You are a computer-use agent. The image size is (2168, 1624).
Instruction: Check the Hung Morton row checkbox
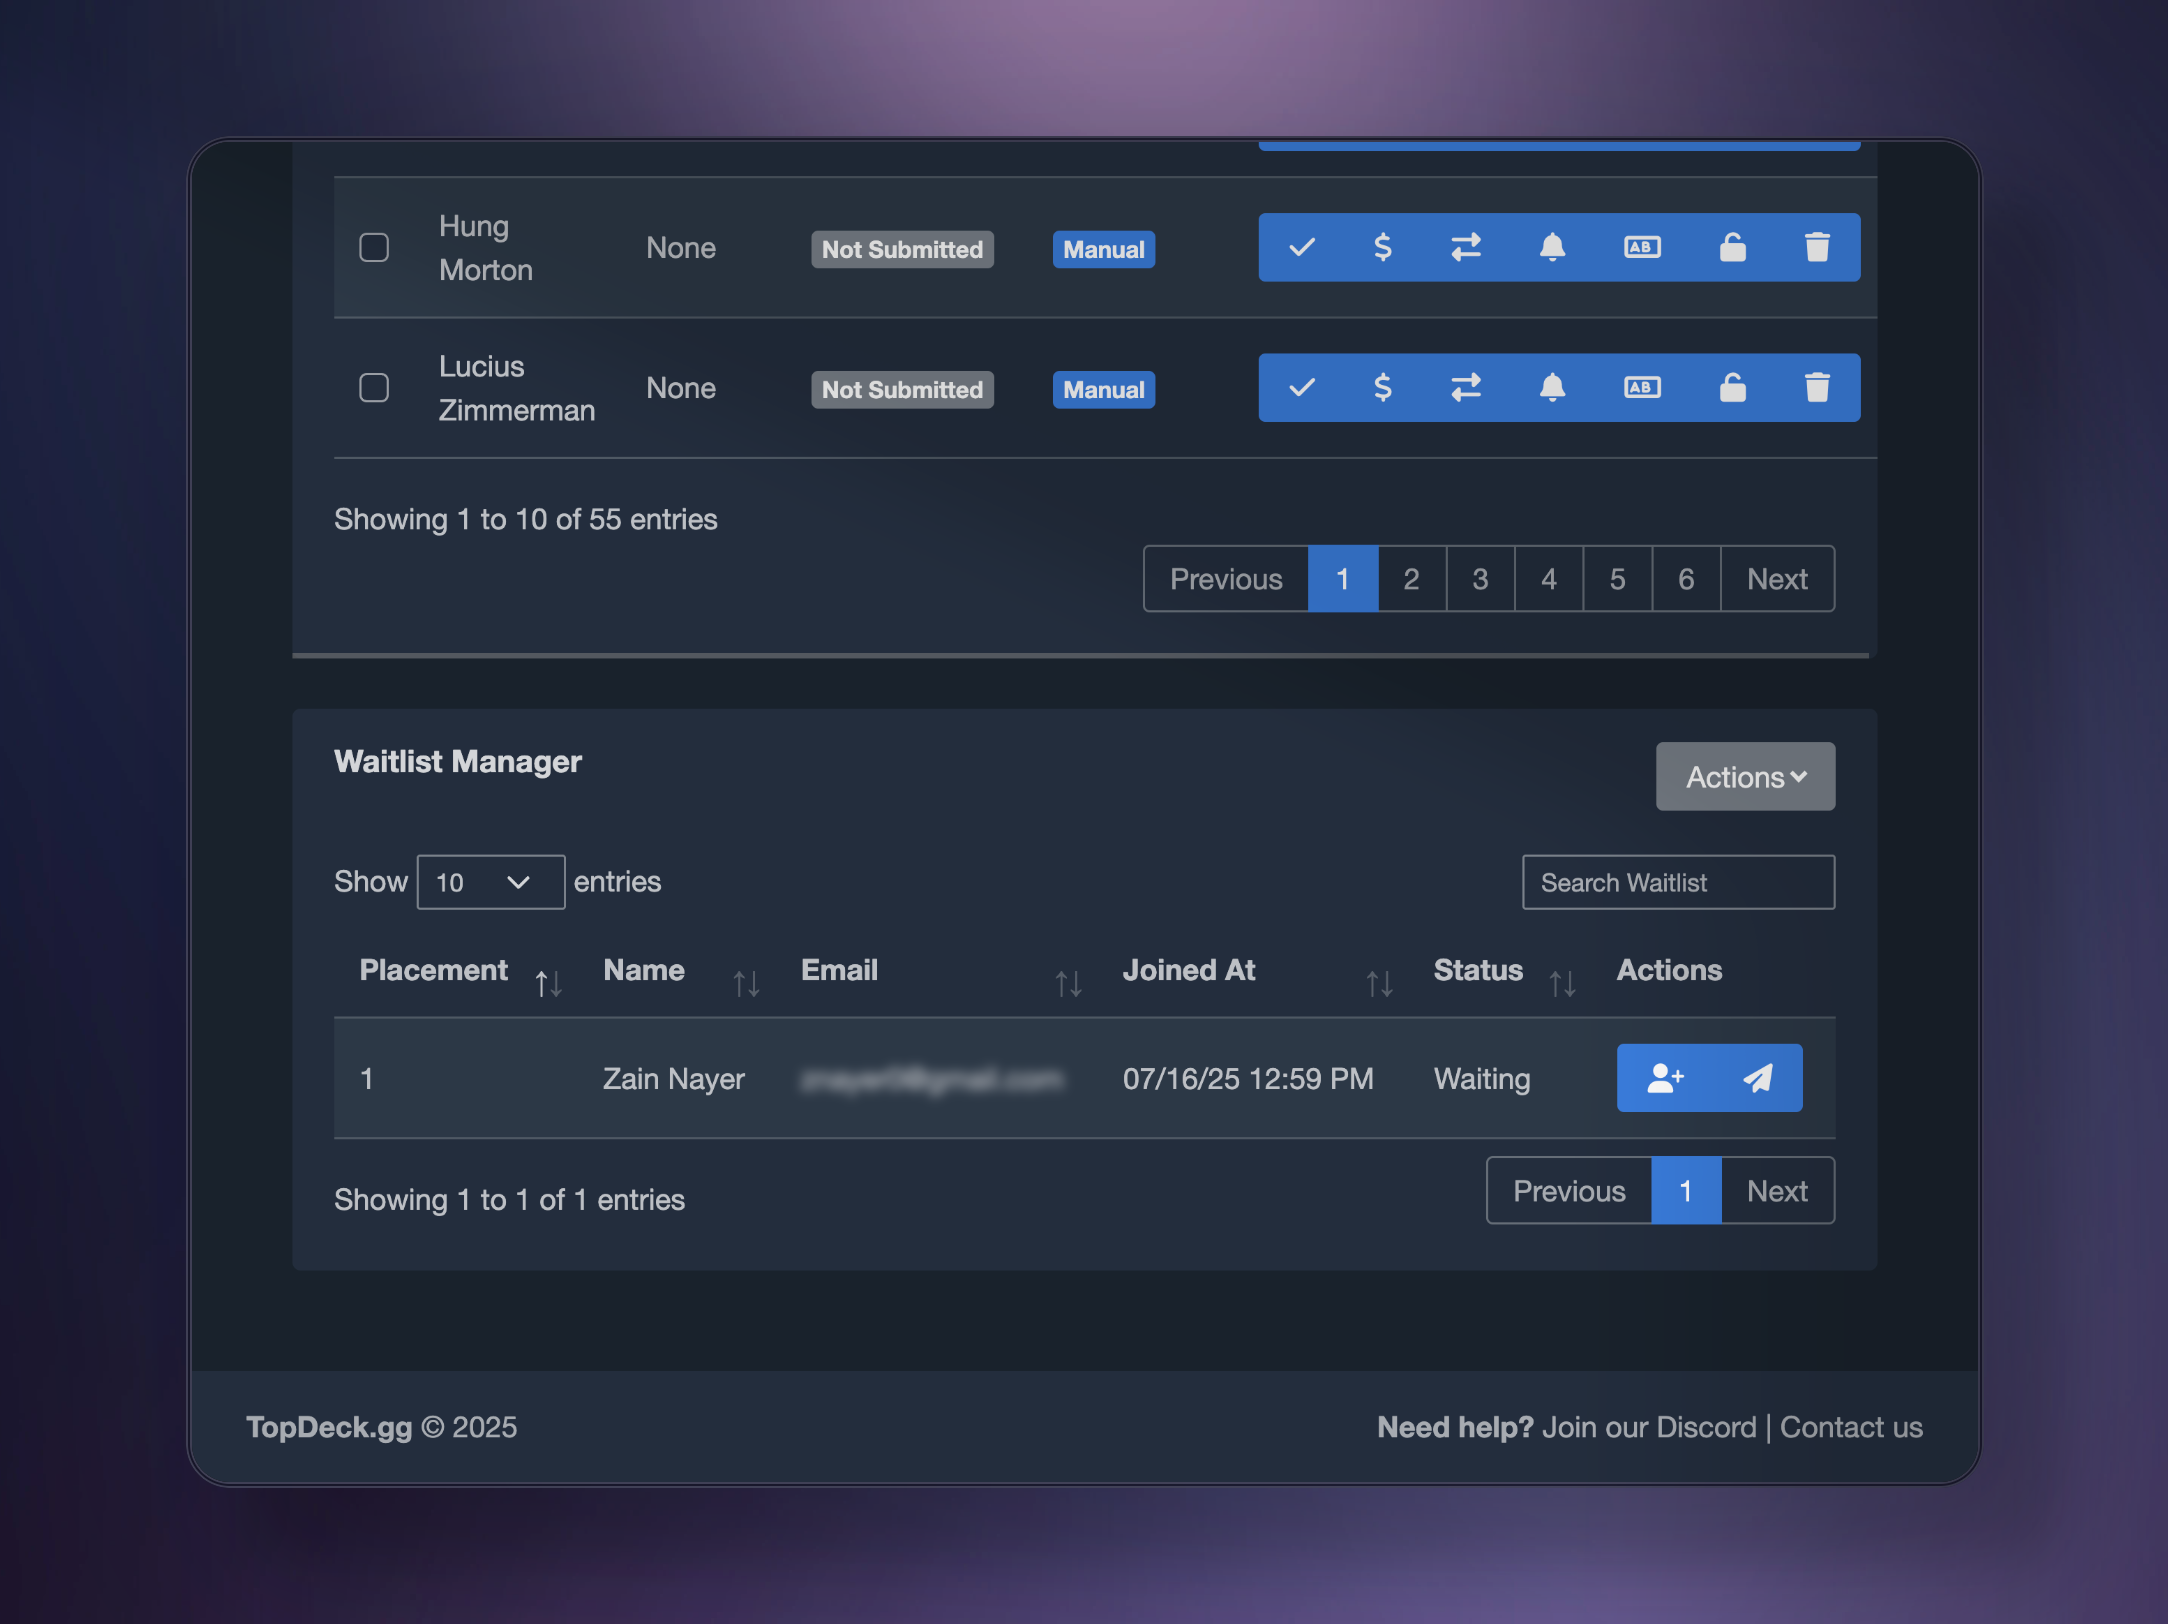[x=374, y=247]
